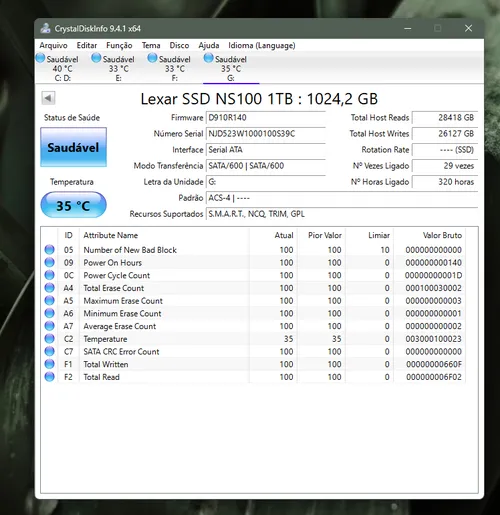
Task: Select the Power Cycle Count attribute name
Action: click(117, 275)
